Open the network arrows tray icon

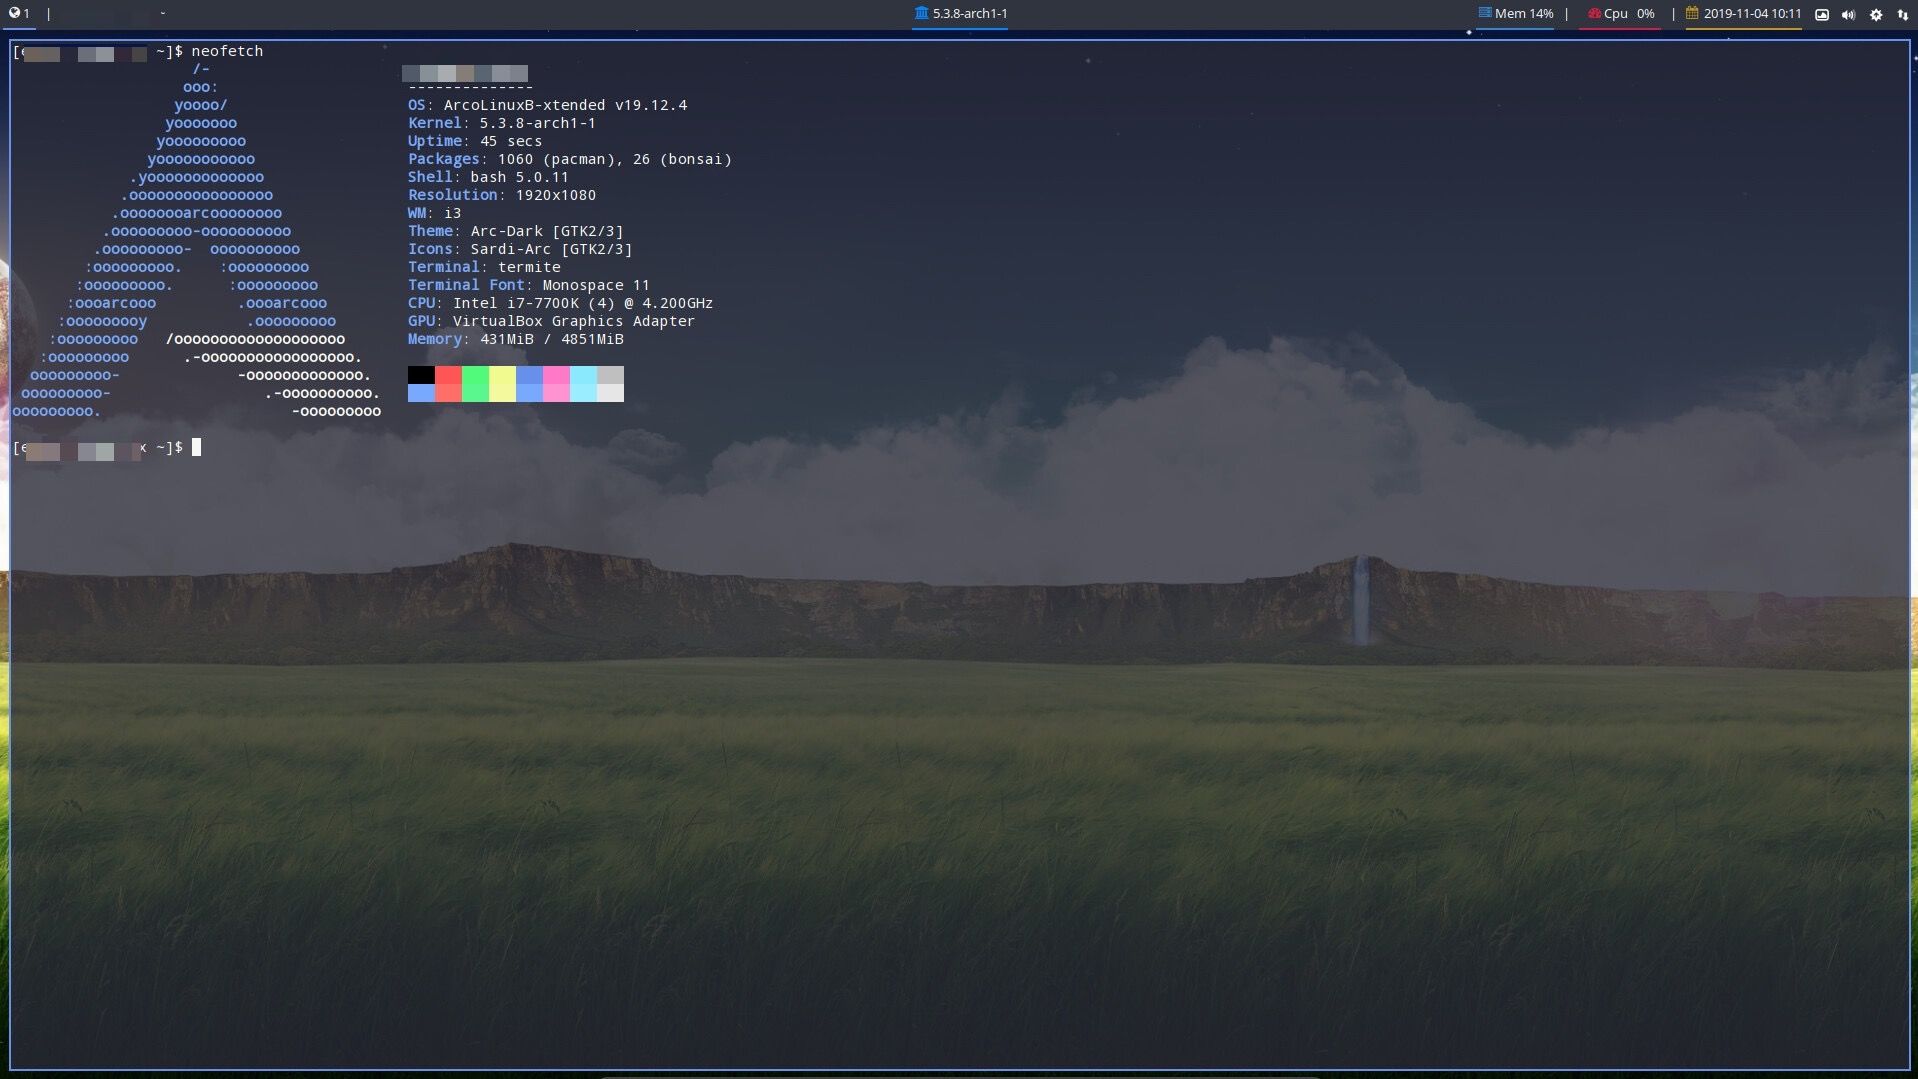click(1902, 15)
